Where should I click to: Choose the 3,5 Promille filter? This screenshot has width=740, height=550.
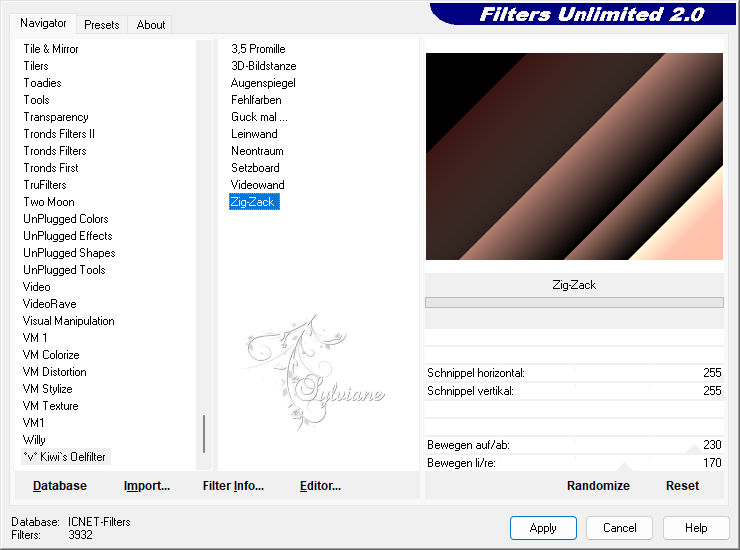(258, 49)
